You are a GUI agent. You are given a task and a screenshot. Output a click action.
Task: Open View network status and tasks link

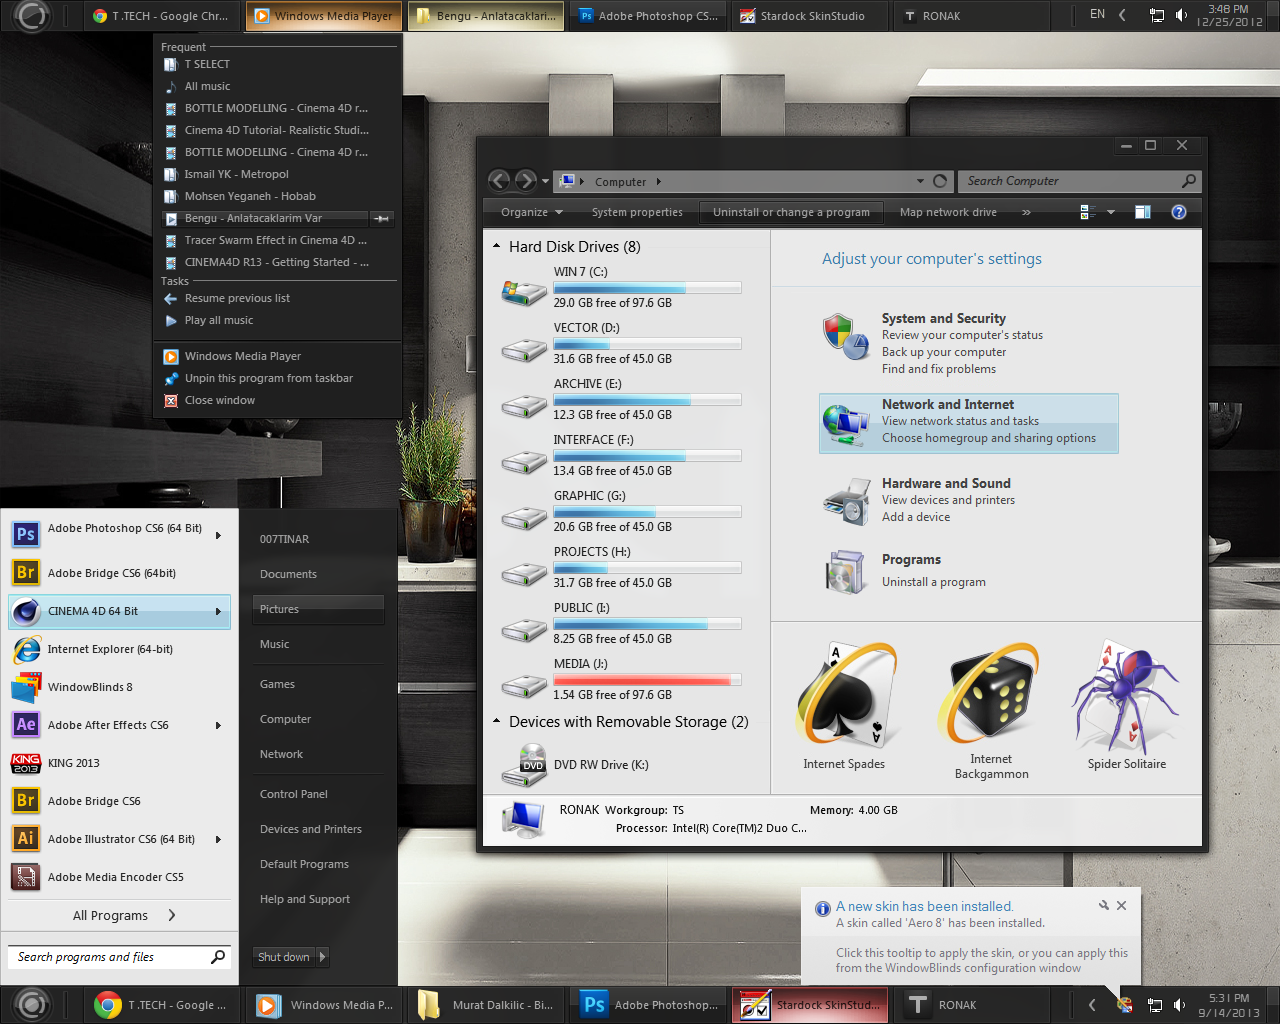[x=960, y=421]
